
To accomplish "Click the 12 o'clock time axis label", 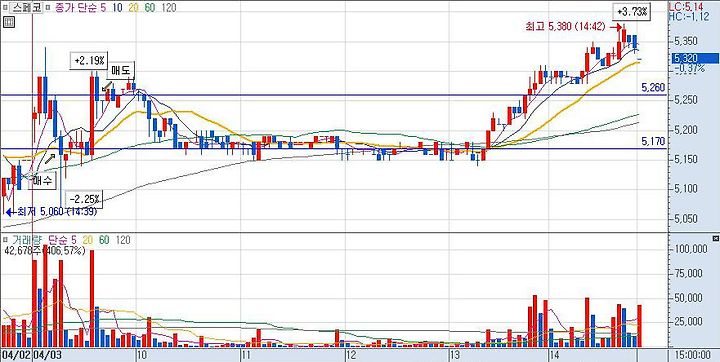I will (351, 355).
